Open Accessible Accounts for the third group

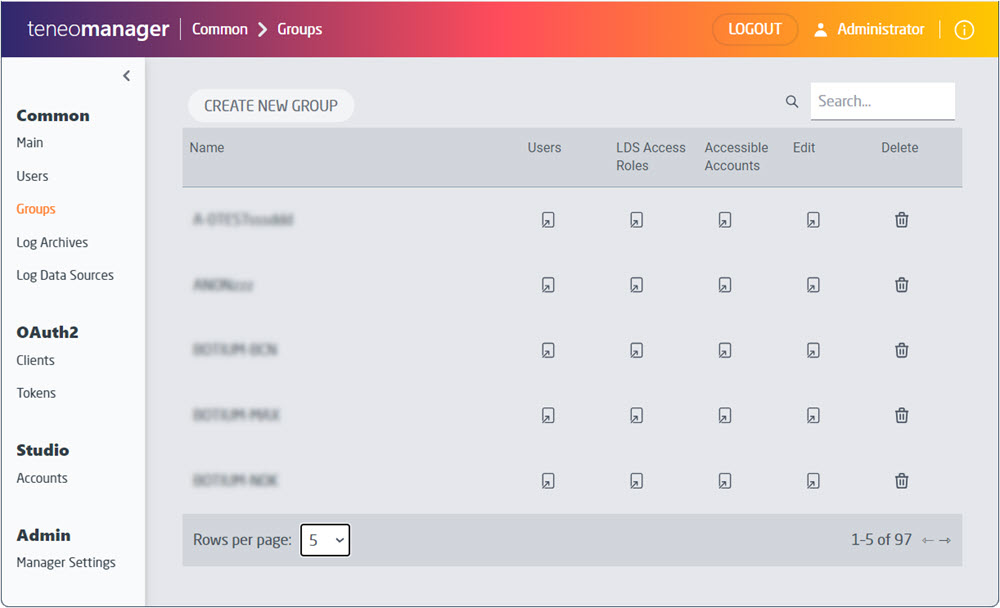tap(725, 350)
